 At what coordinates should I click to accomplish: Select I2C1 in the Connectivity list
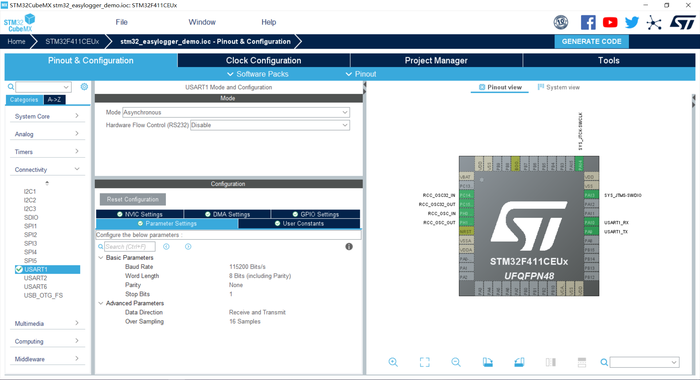[x=30, y=191]
